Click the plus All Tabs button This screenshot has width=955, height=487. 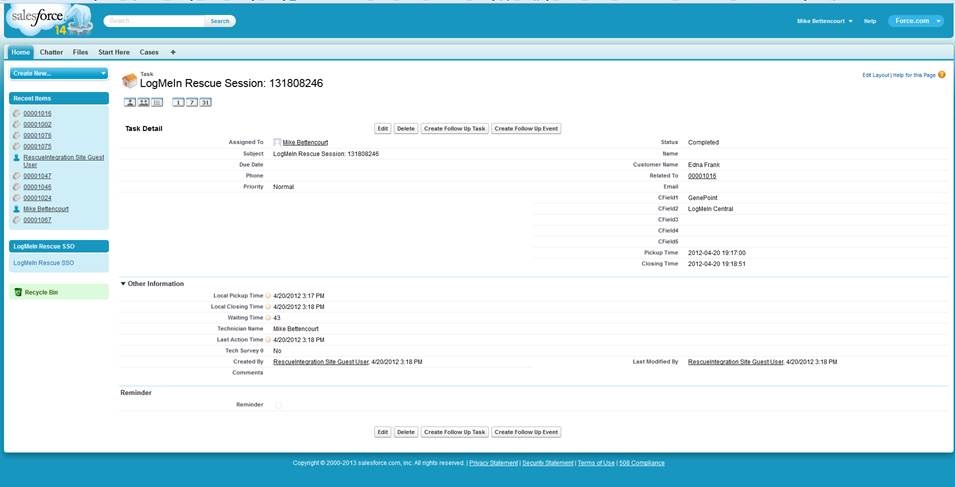(x=173, y=52)
